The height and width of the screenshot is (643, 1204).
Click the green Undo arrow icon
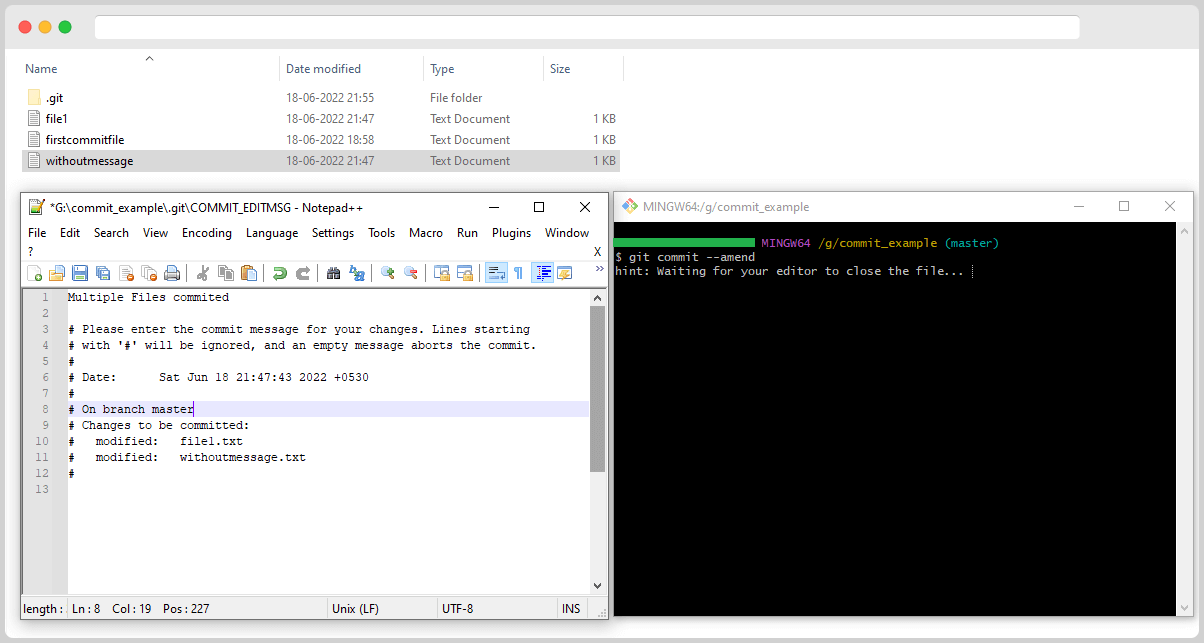[280, 273]
